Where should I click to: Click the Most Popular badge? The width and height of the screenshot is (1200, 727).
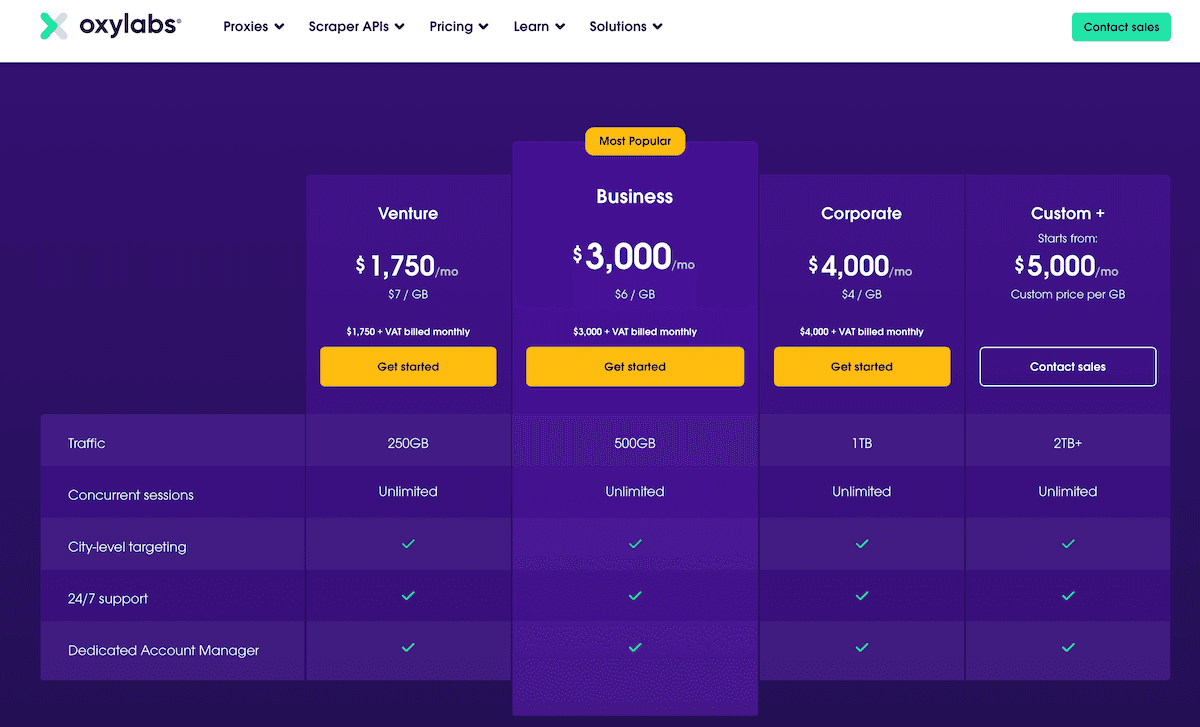coord(635,141)
